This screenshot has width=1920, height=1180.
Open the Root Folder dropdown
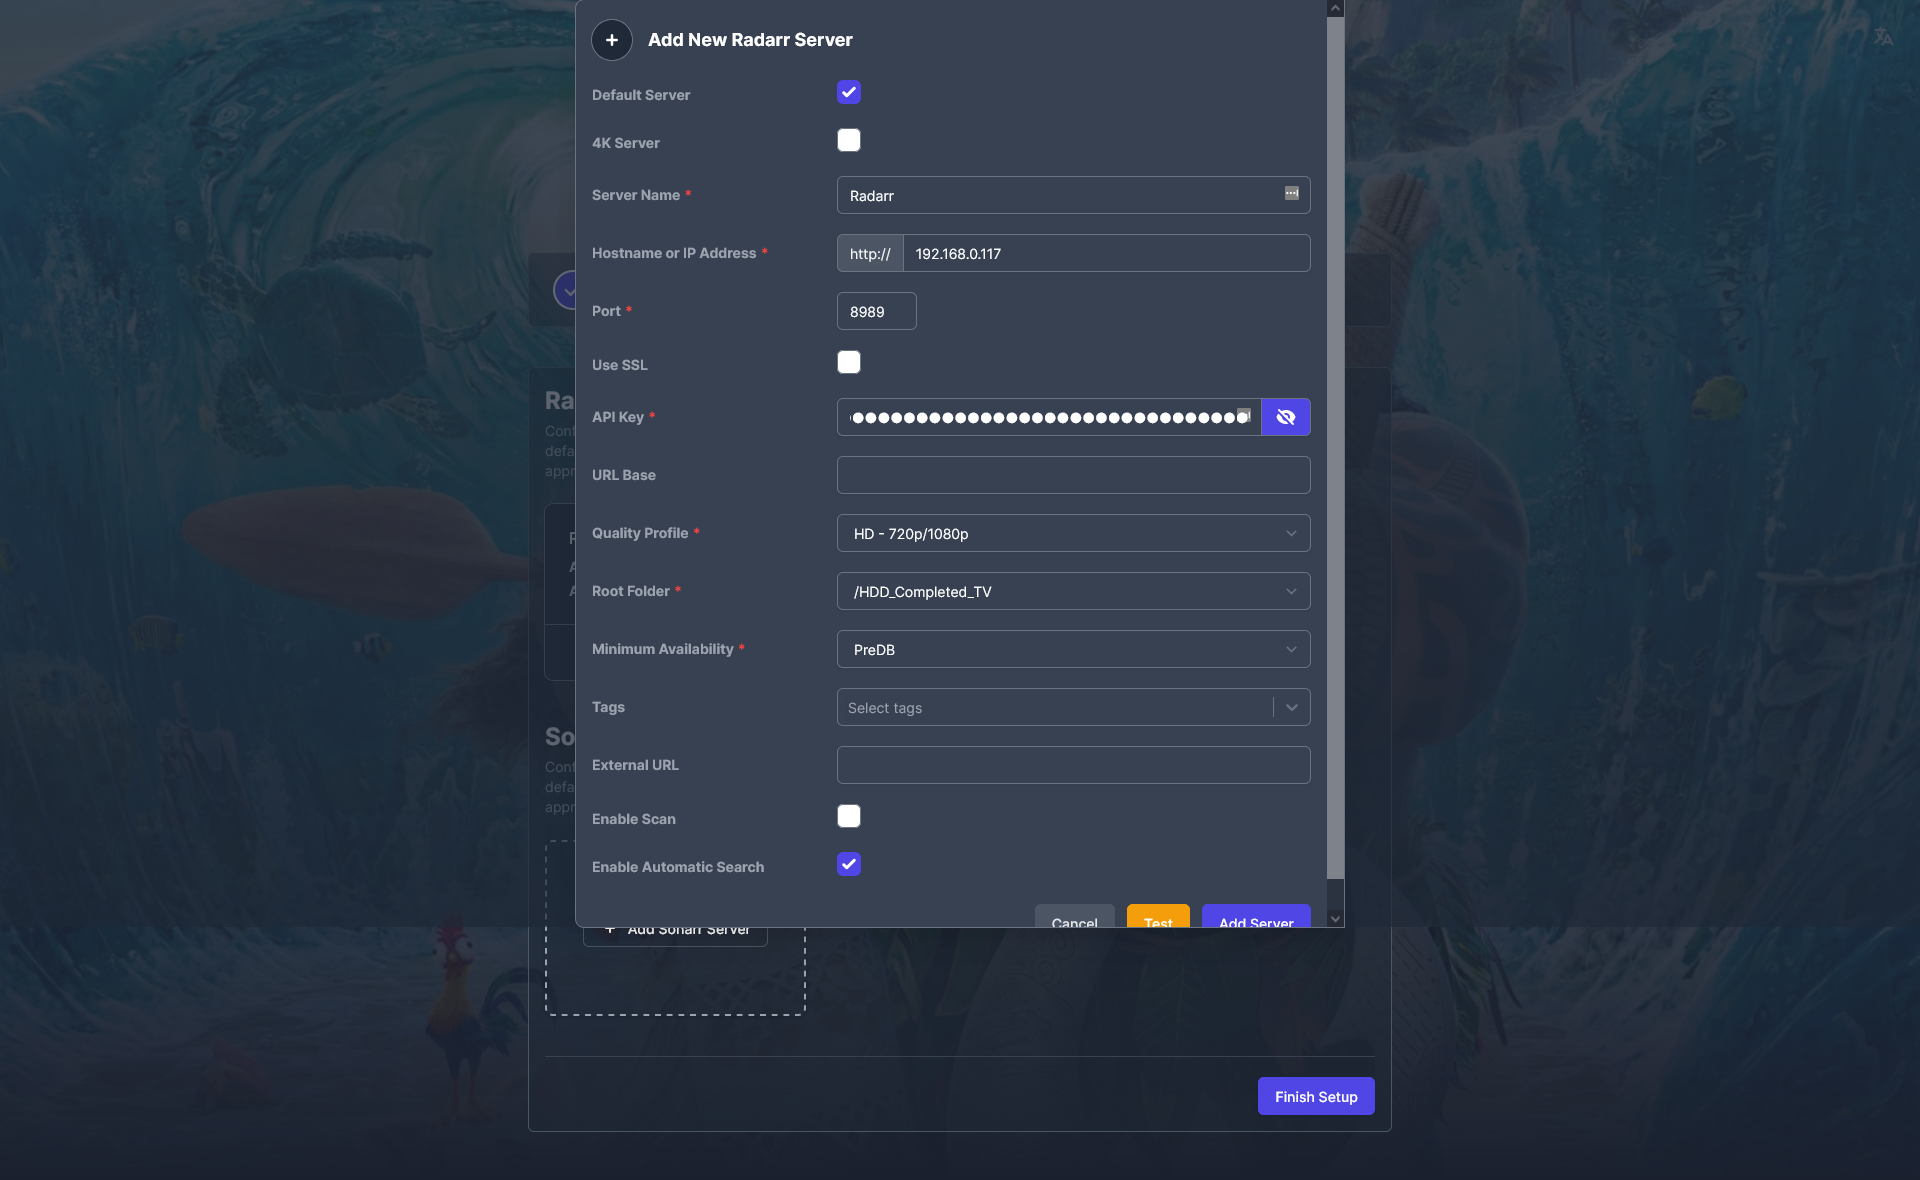pyautogui.click(x=1073, y=591)
